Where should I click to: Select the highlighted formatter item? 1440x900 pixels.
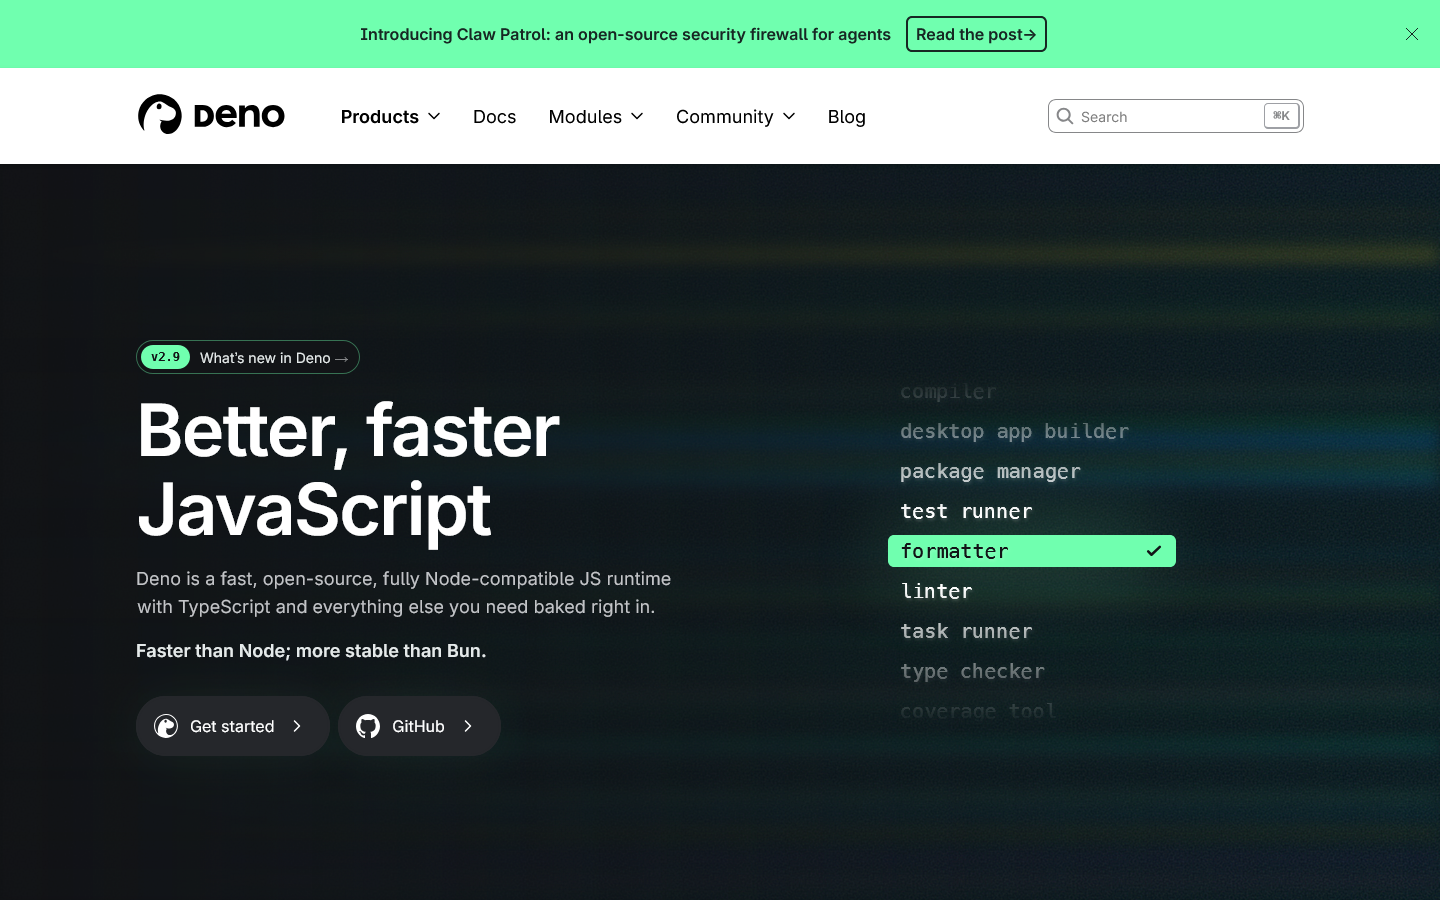(x=1032, y=551)
